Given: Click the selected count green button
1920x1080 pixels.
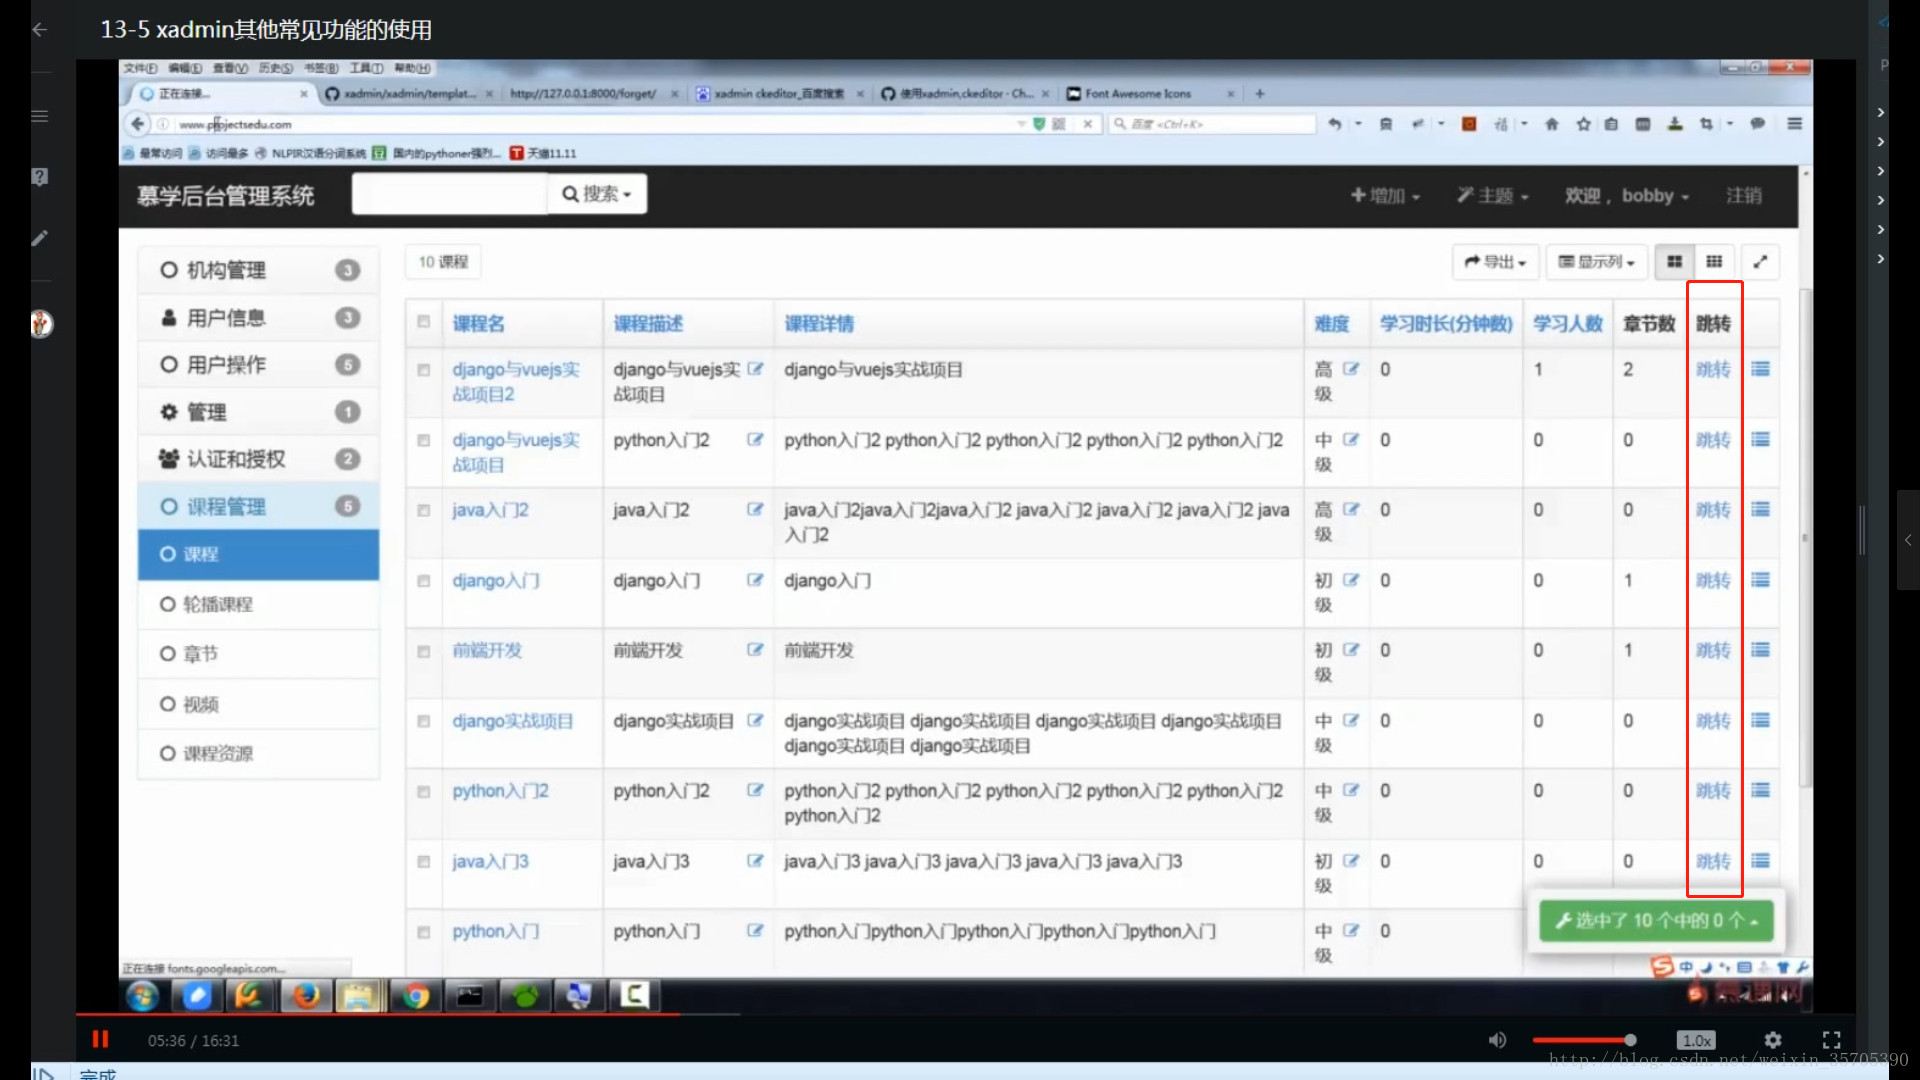Looking at the screenshot, I should click(1656, 920).
